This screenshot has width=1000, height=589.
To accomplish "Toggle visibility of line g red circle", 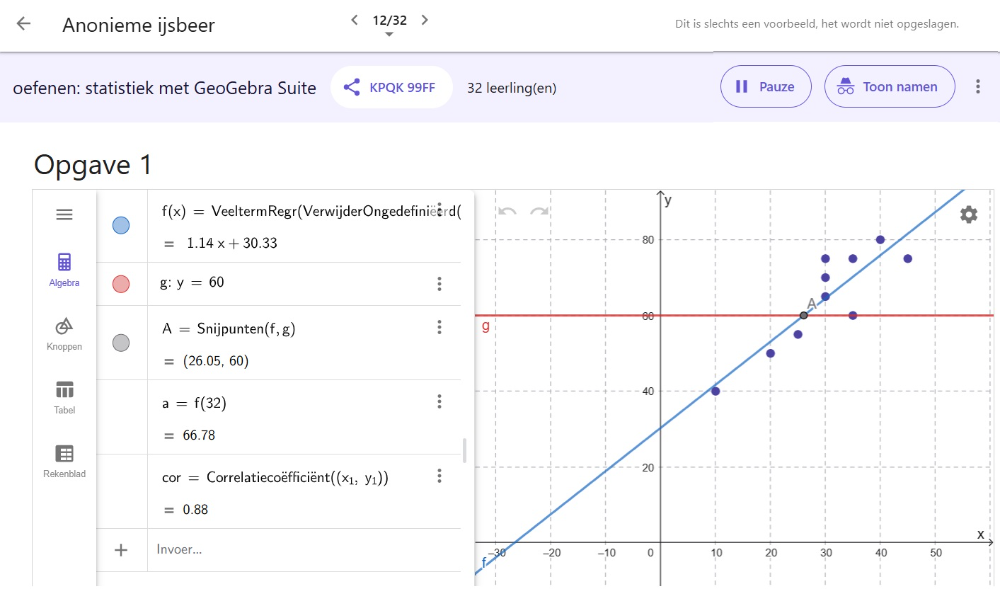I will tap(121, 284).
